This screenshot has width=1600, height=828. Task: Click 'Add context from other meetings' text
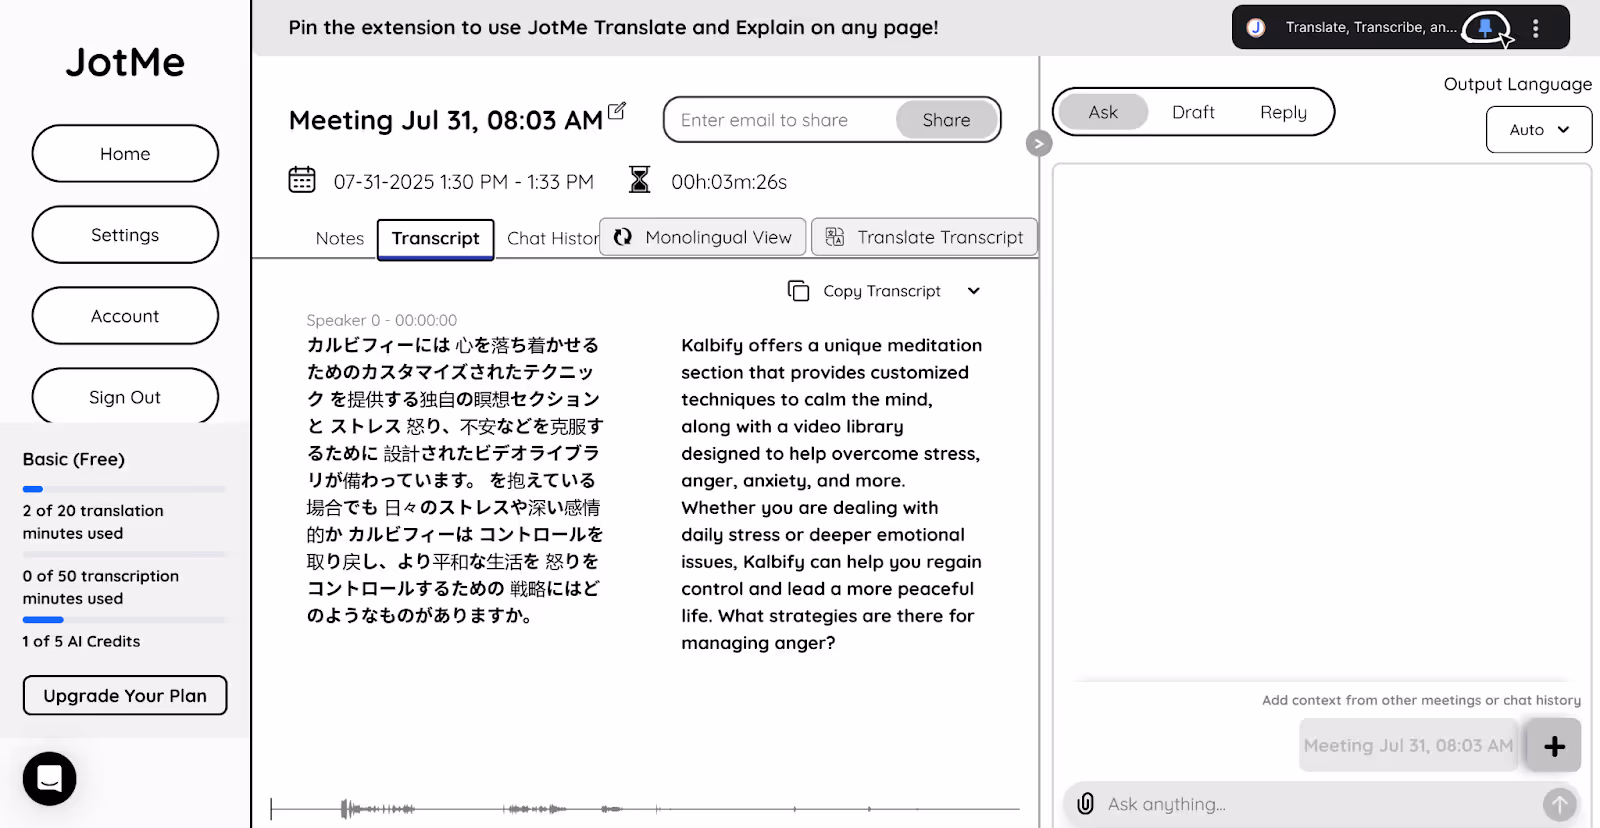1421,700
